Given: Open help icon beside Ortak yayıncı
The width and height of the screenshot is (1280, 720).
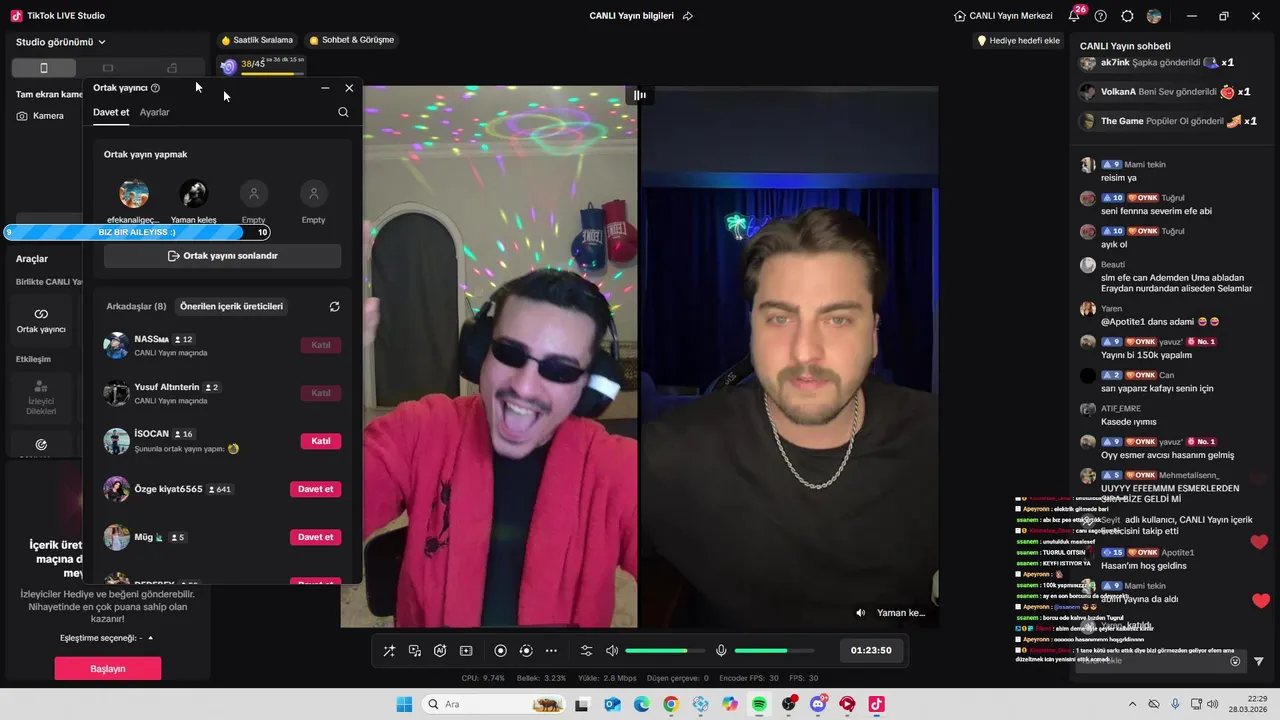Looking at the screenshot, I should [155, 88].
